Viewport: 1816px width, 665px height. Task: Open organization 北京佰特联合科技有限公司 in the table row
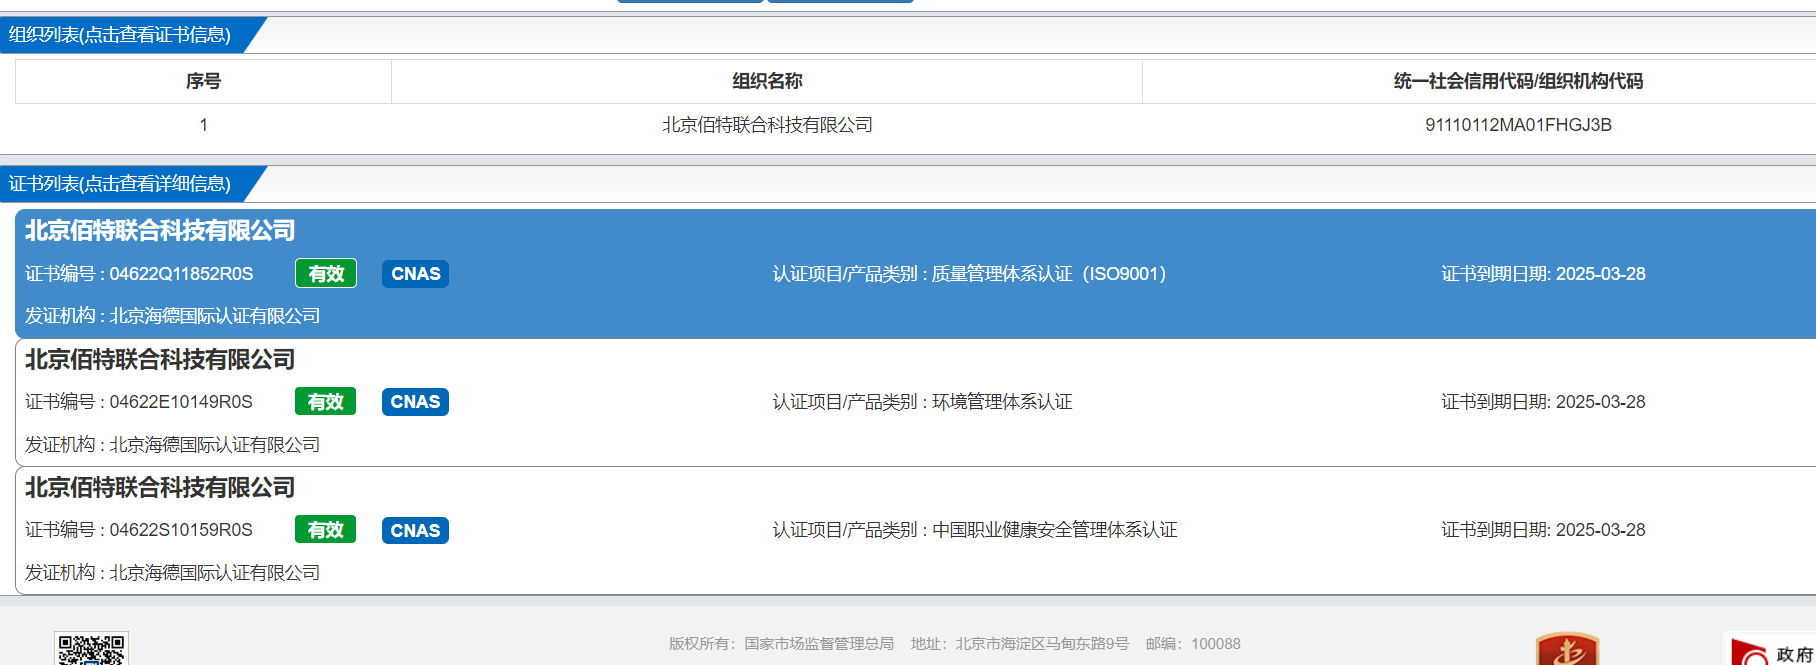[767, 125]
